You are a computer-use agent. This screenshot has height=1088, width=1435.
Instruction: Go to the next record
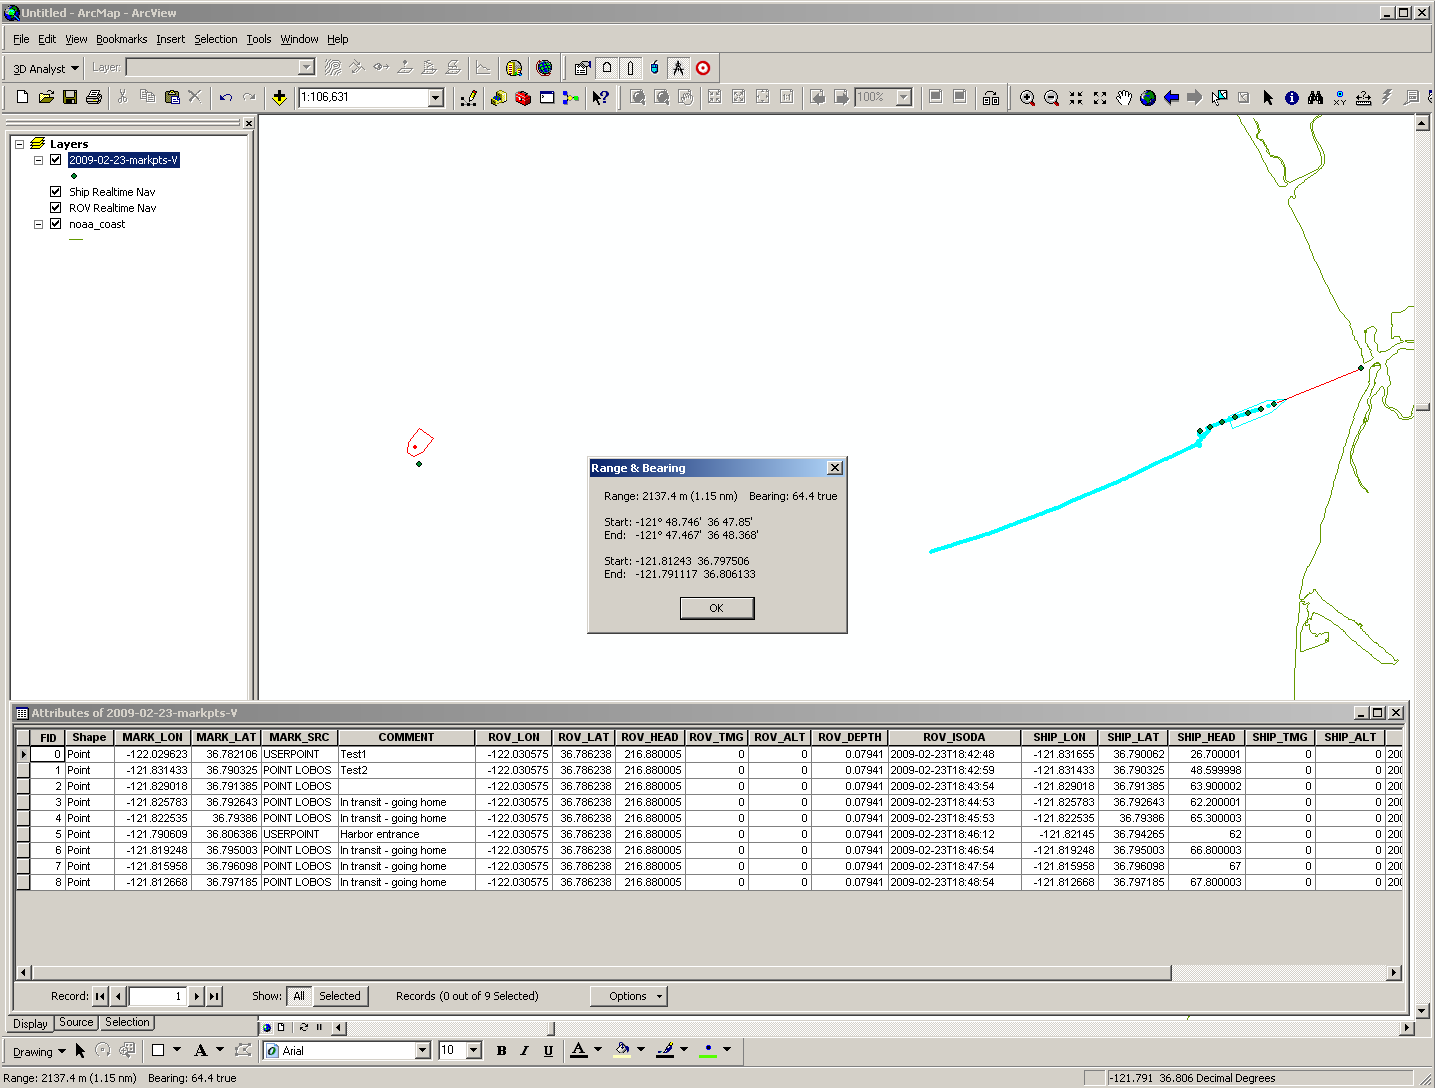click(x=197, y=996)
